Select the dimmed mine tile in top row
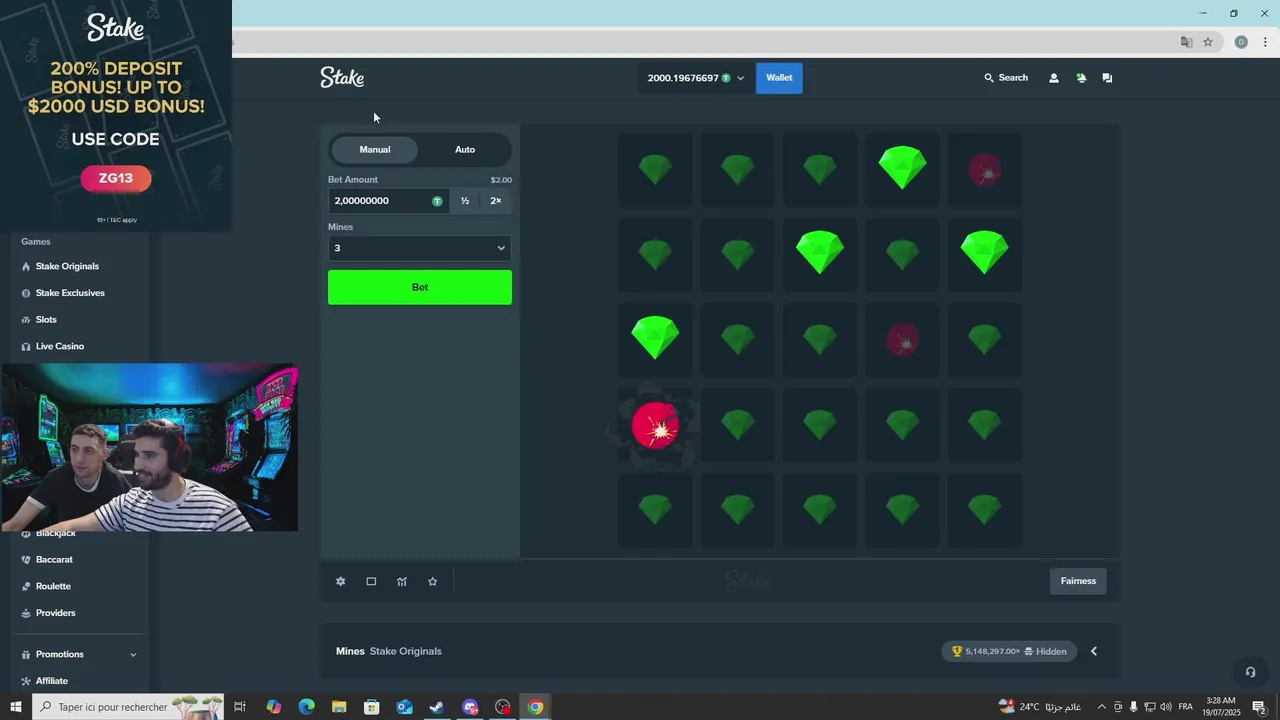This screenshot has width=1280, height=720. 985,170
